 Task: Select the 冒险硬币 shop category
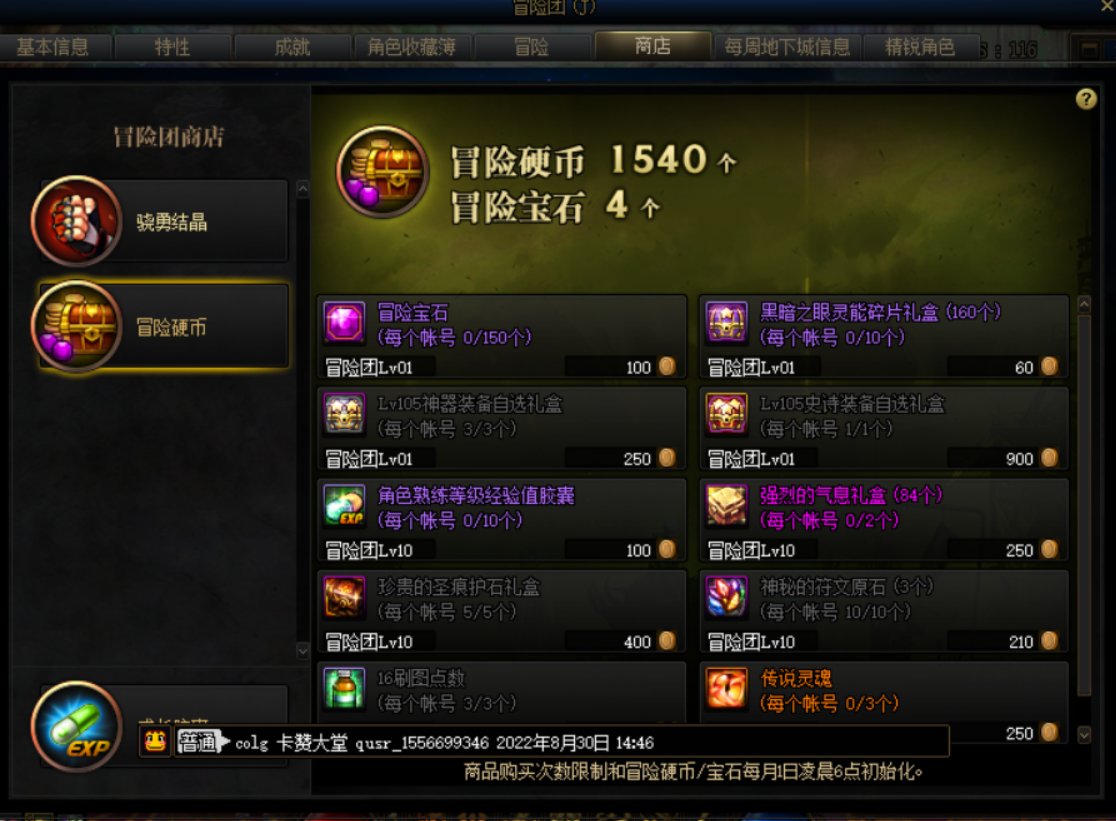tap(161, 327)
